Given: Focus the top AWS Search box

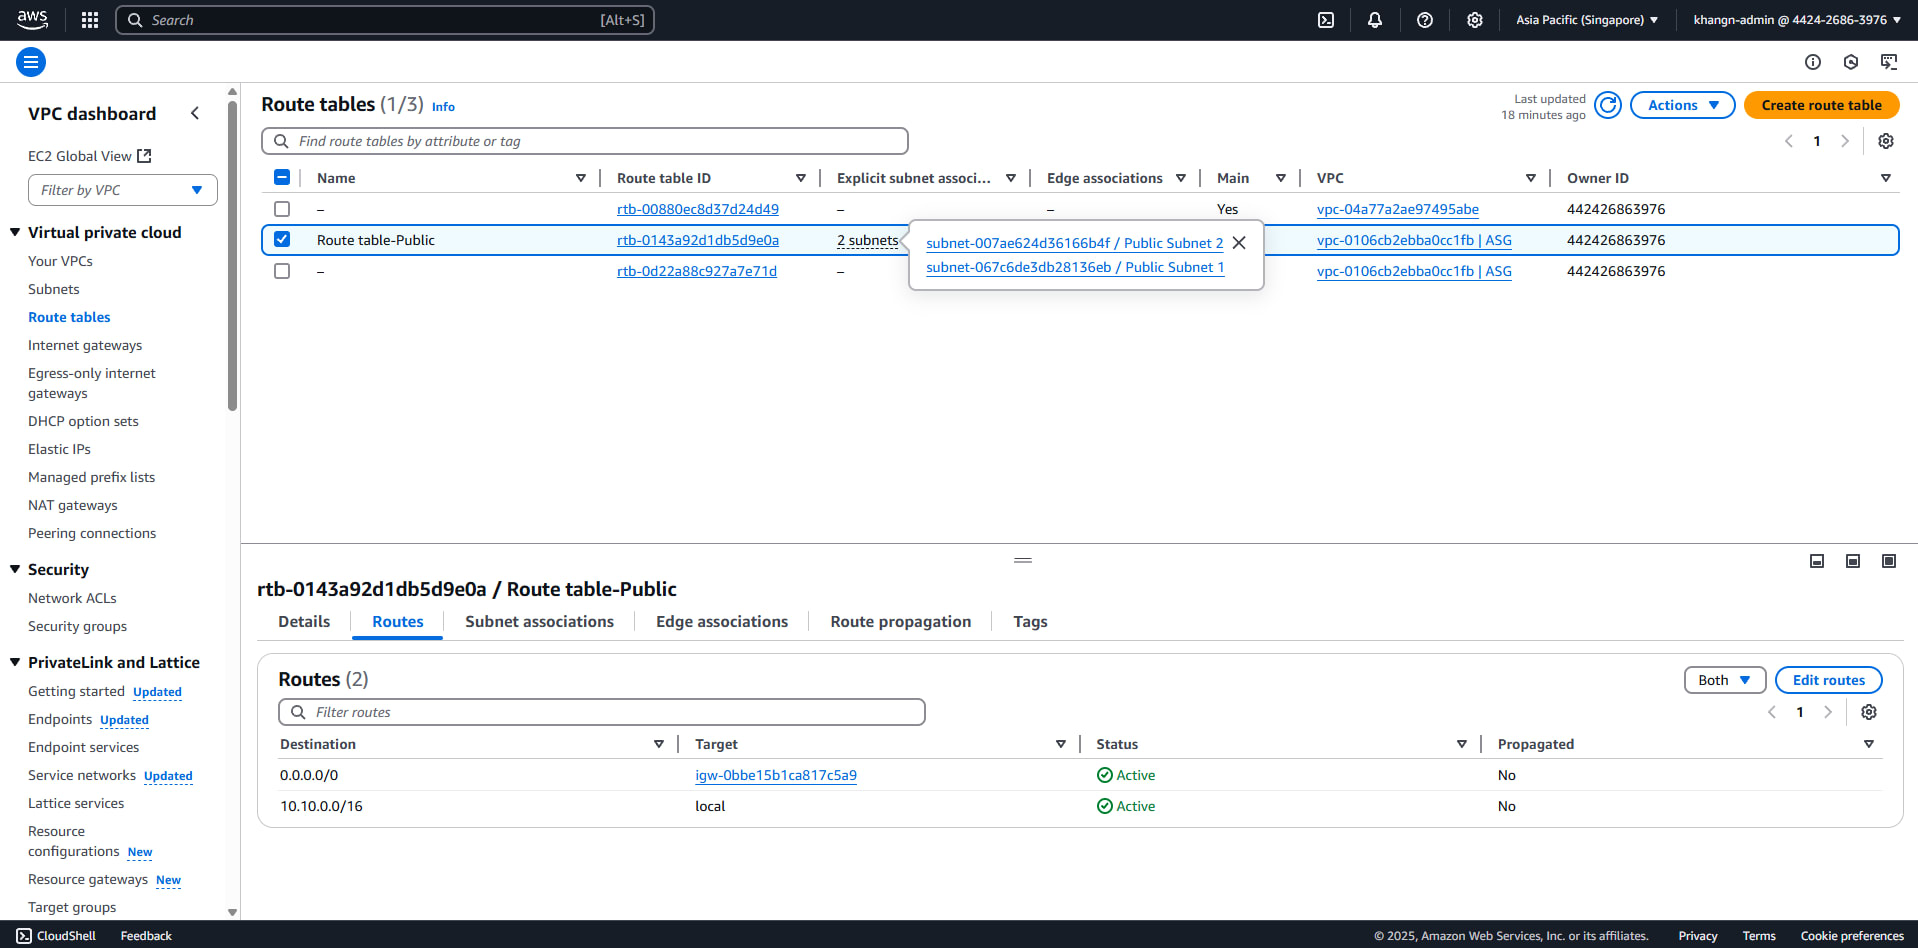Looking at the screenshot, I should tap(385, 20).
